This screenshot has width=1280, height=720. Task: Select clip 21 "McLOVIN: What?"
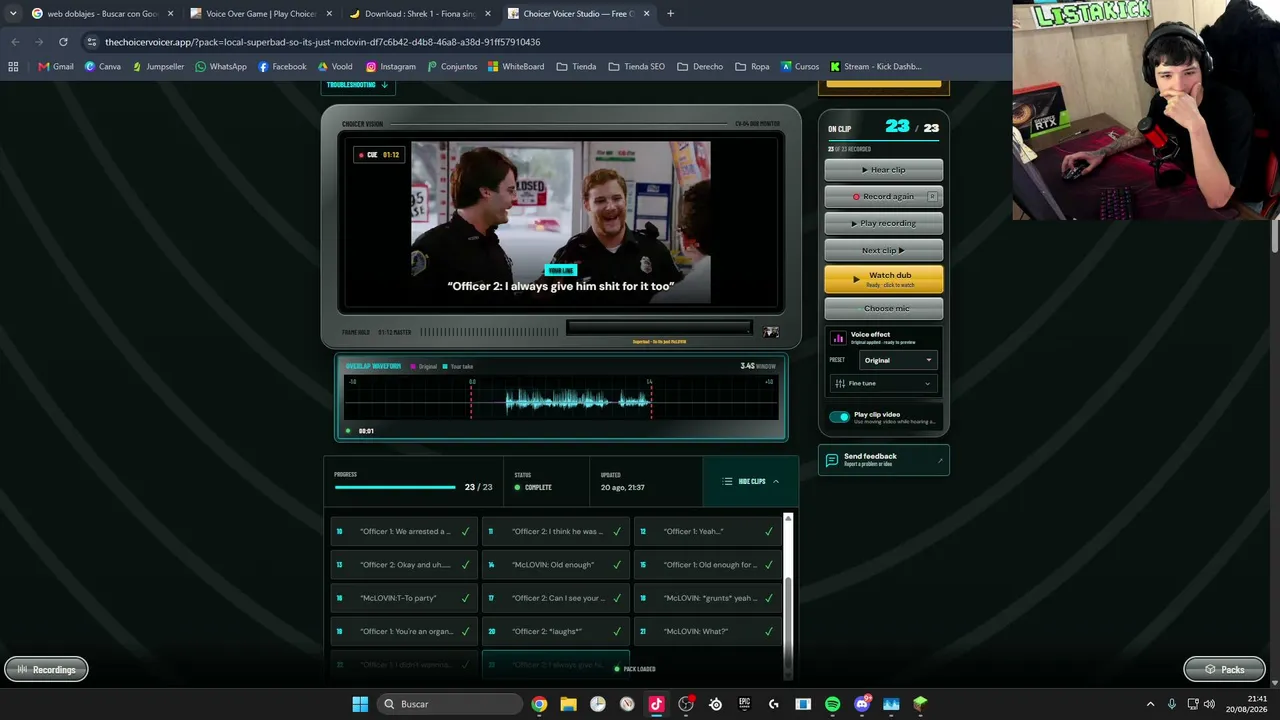tap(708, 632)
